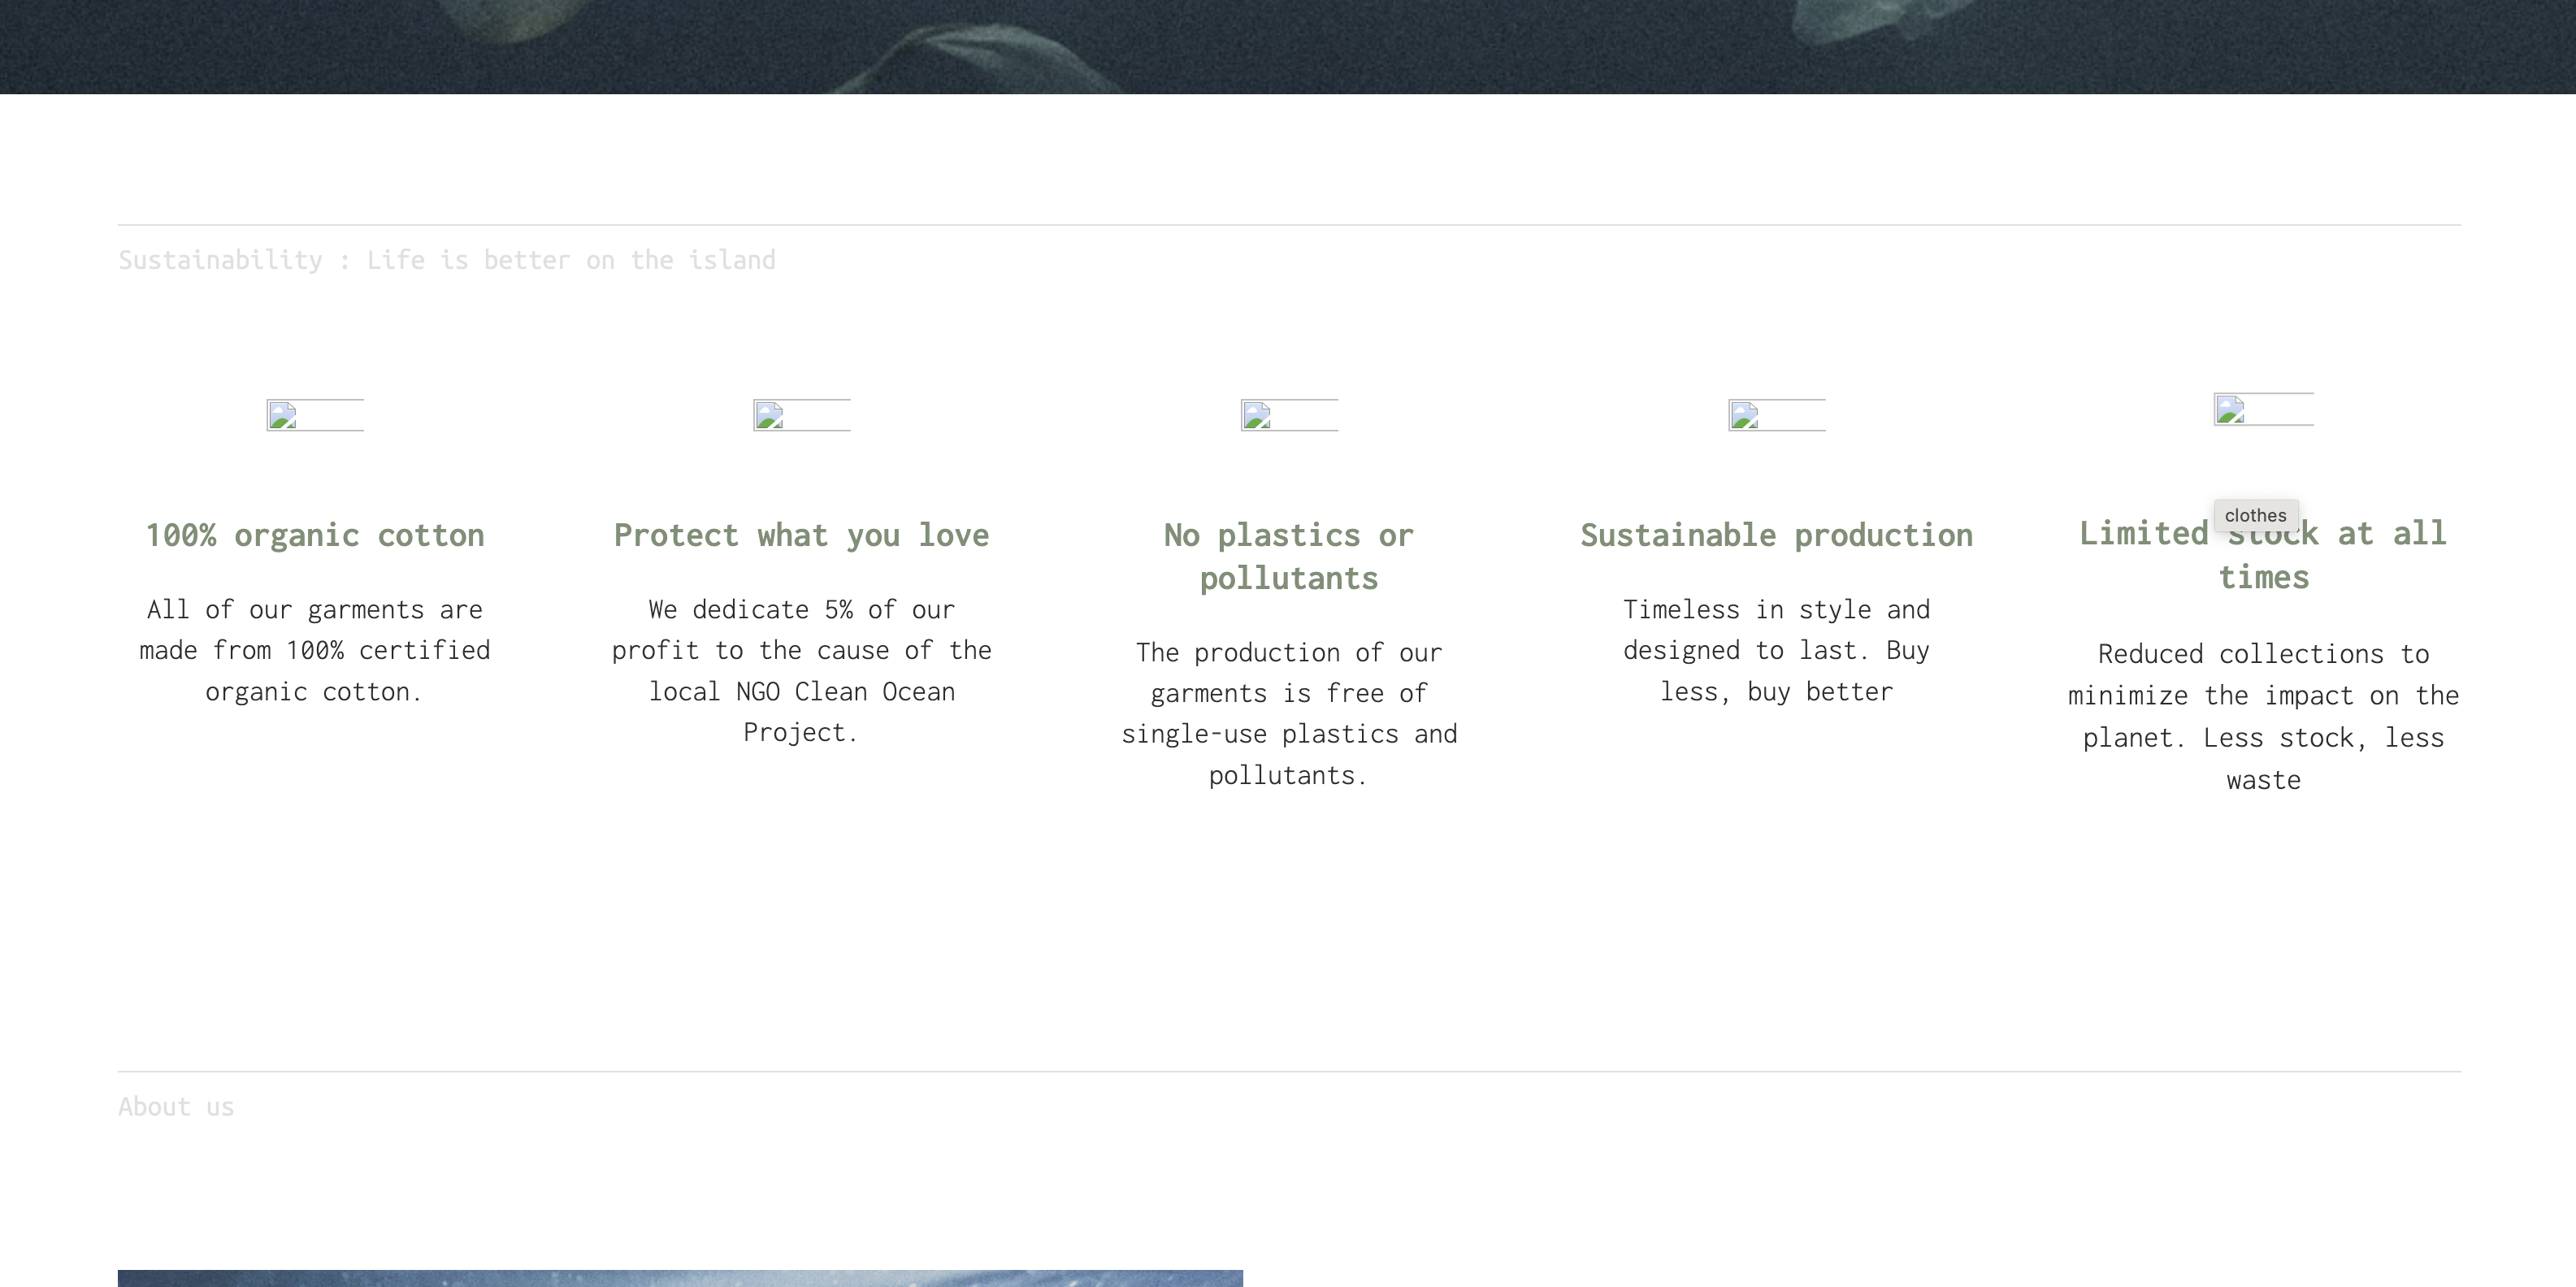
Task: Select the 'Sustainable production' heading
Action: coord(1776,535)
